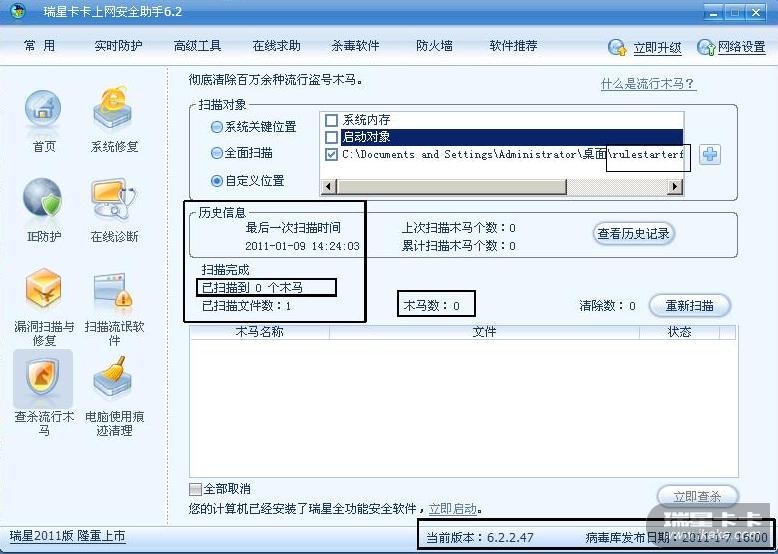Check the 启动对象 checkbox

pos(331,137)
